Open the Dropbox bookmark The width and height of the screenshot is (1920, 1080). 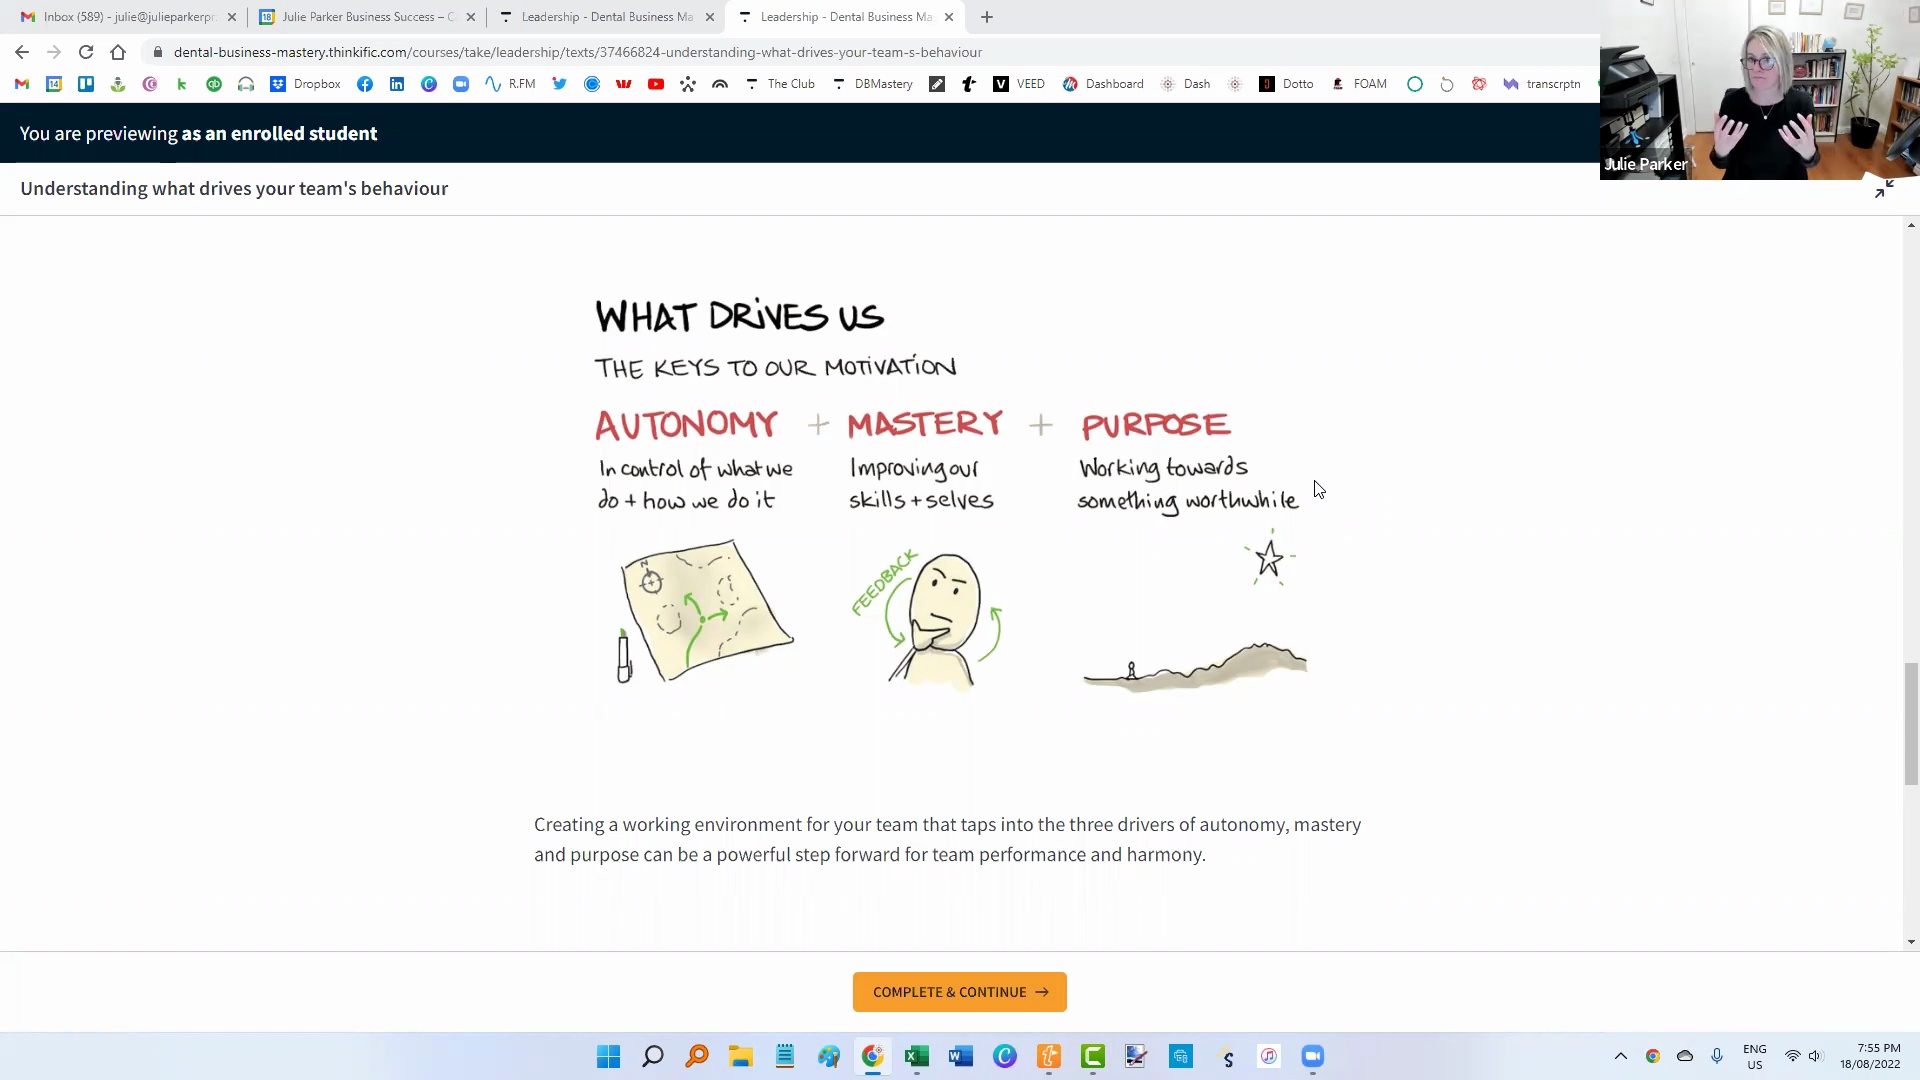pos(306,84)
